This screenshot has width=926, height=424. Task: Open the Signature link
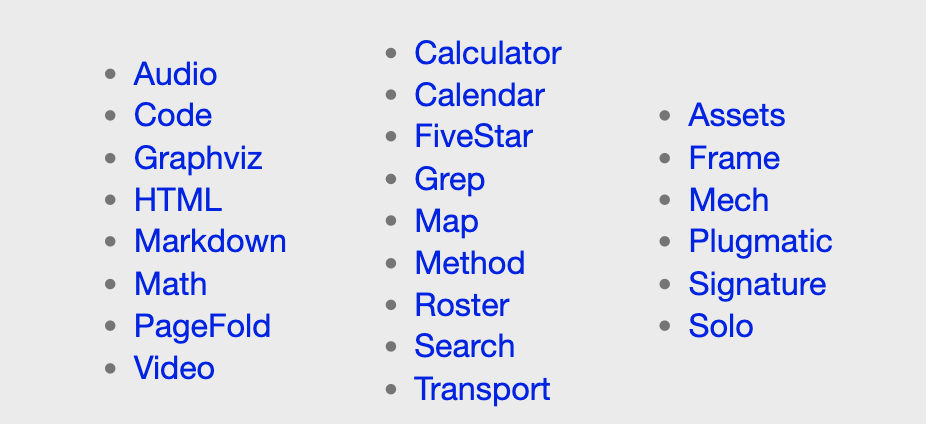pos(757,285)
